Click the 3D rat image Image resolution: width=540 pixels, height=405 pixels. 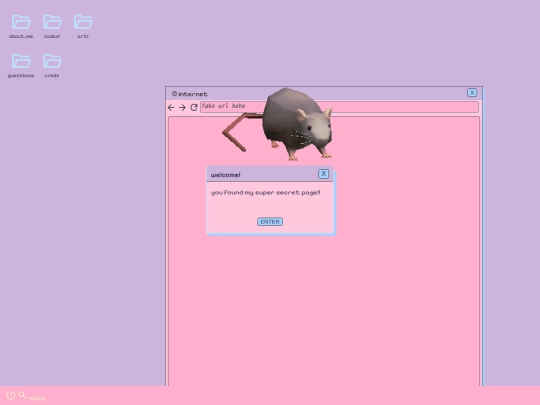pos(278,124)
